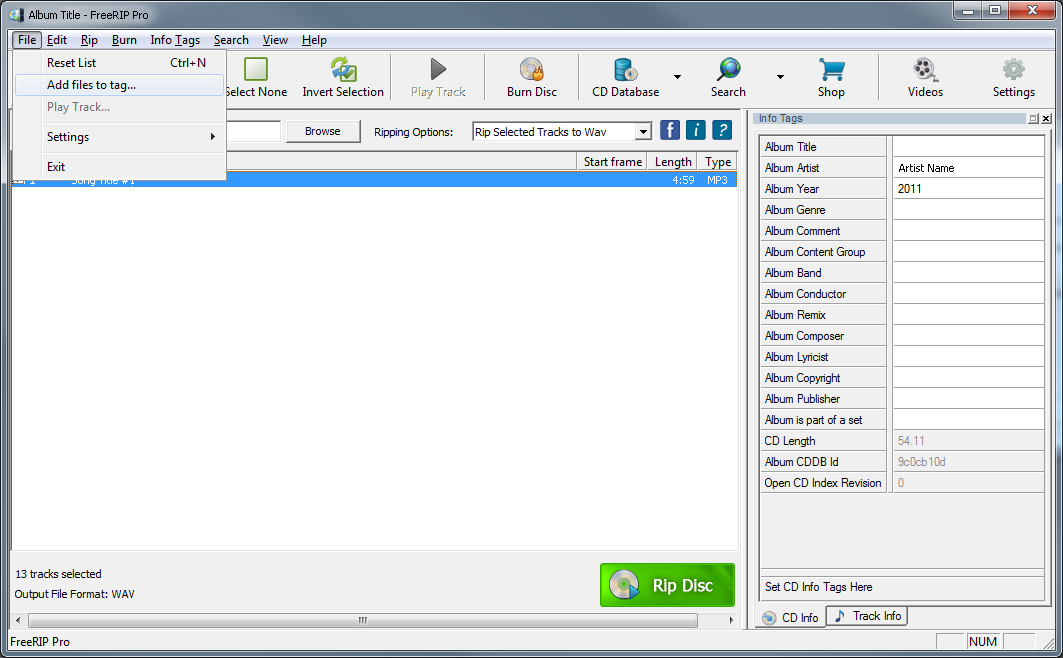
Task: Open the Burn menu
Action: pyautogui.click(x=124, y=40)
